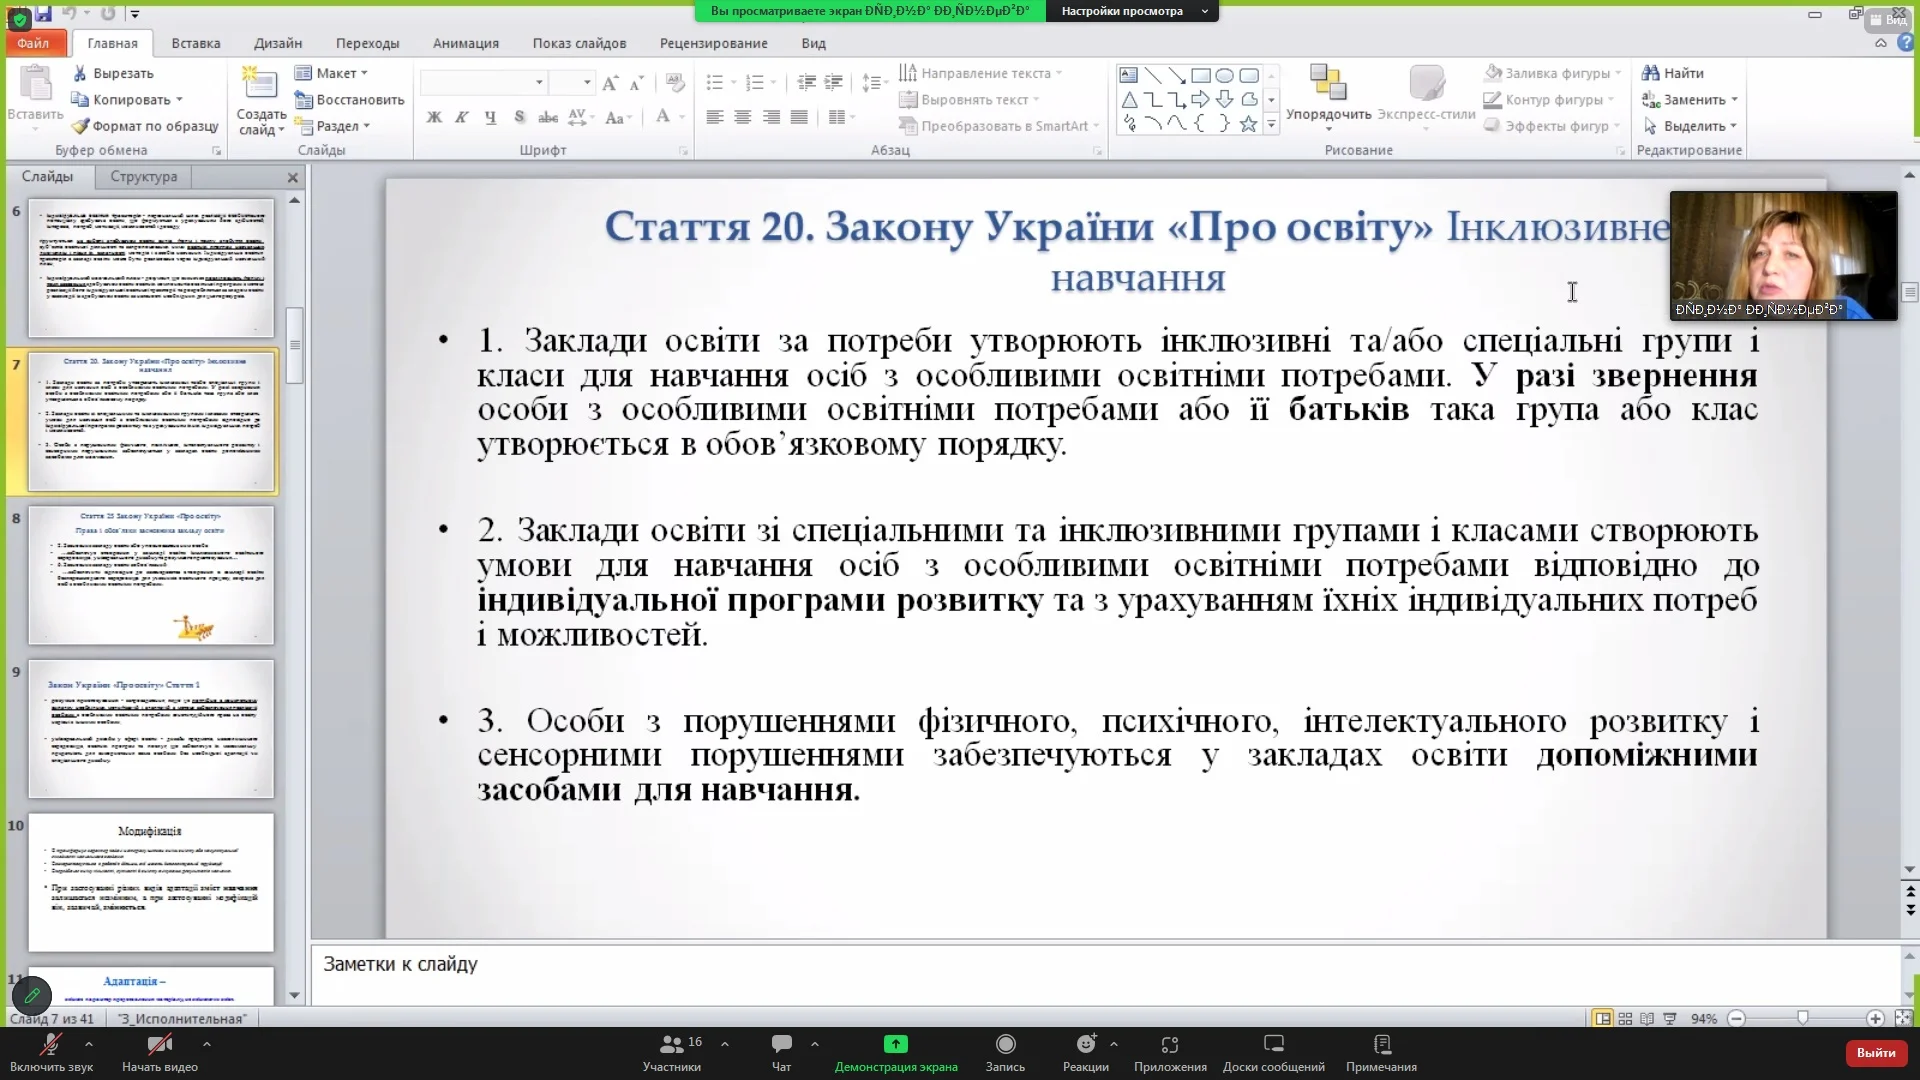Open Zoom Chat (Чат) panel
1920x1080 pixels.
point(781,1044)
